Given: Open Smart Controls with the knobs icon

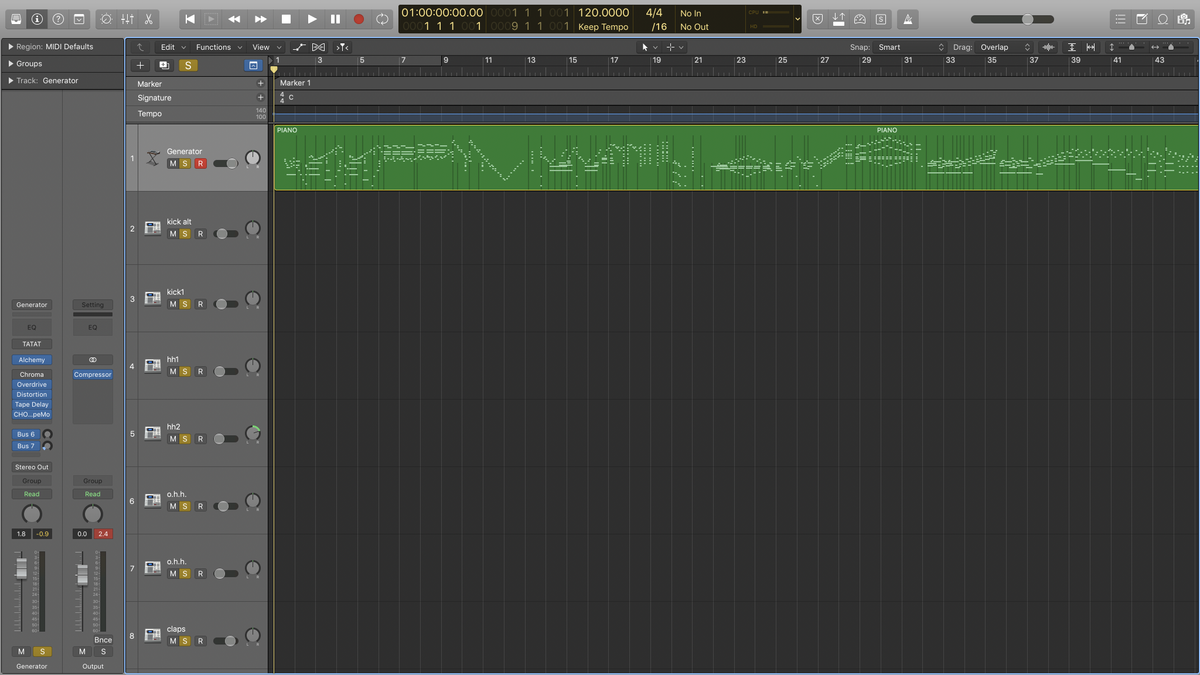Looking at the screenshot, I should 105,18.
